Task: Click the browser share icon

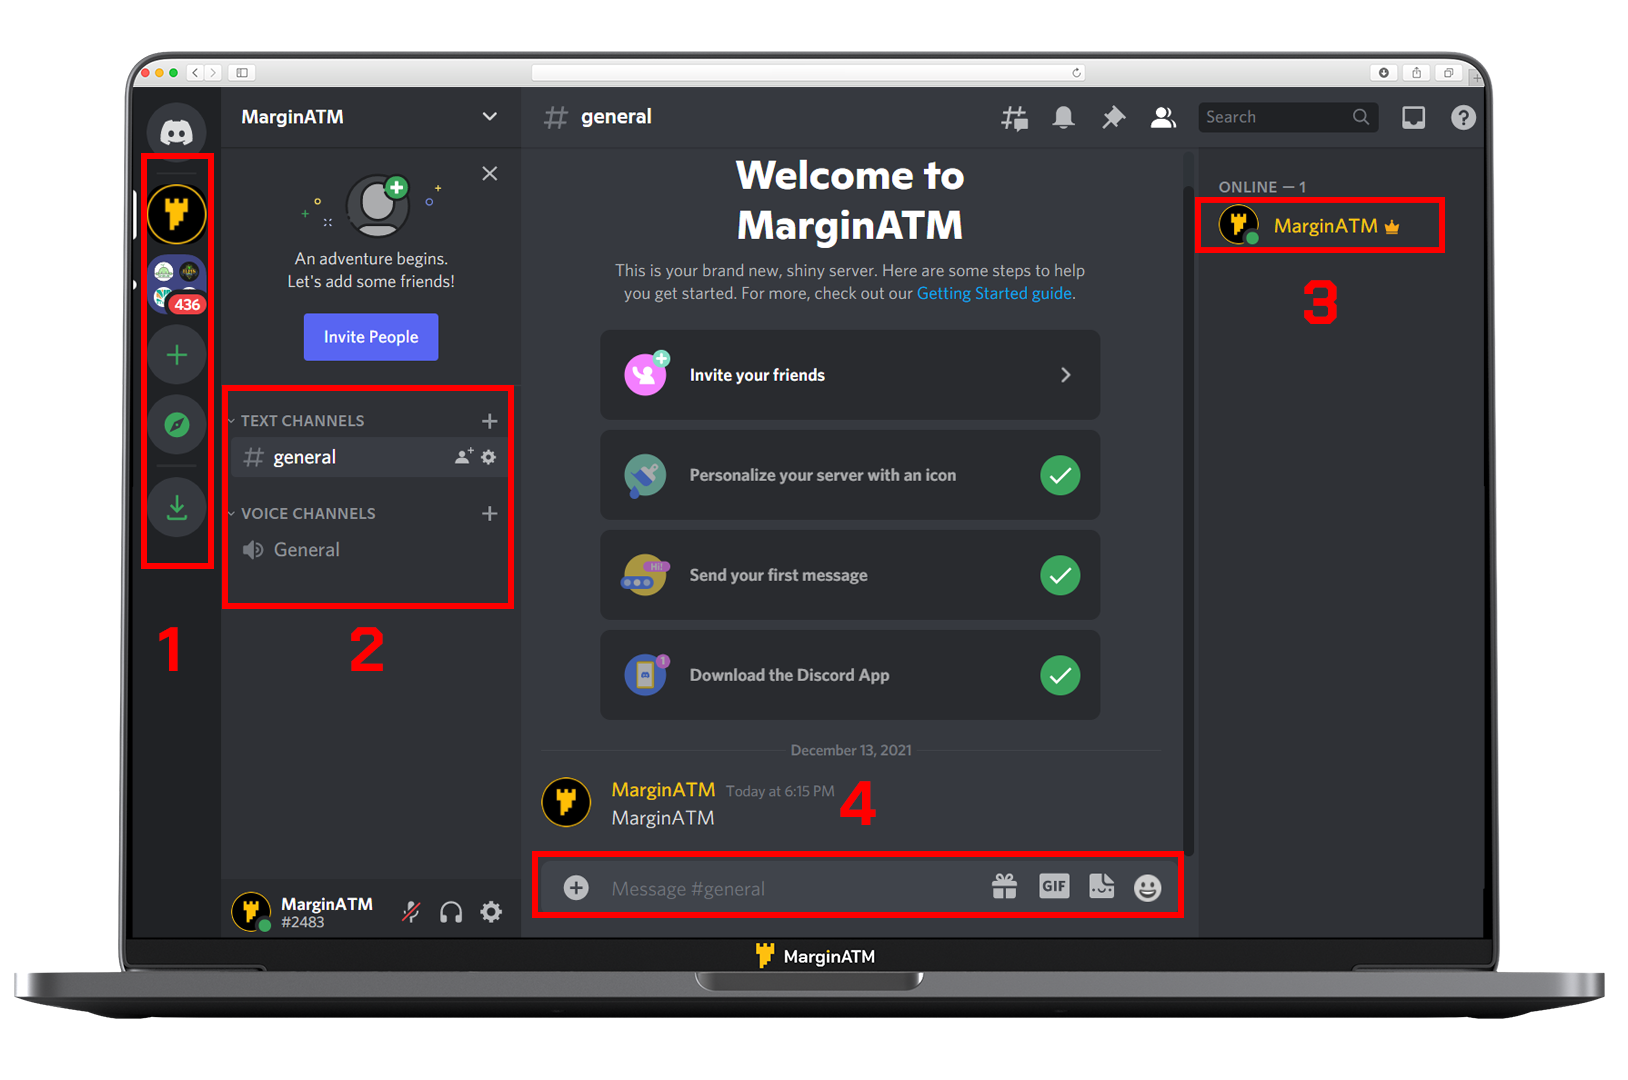Action: pyautogui.click(x=1416, y=72)
